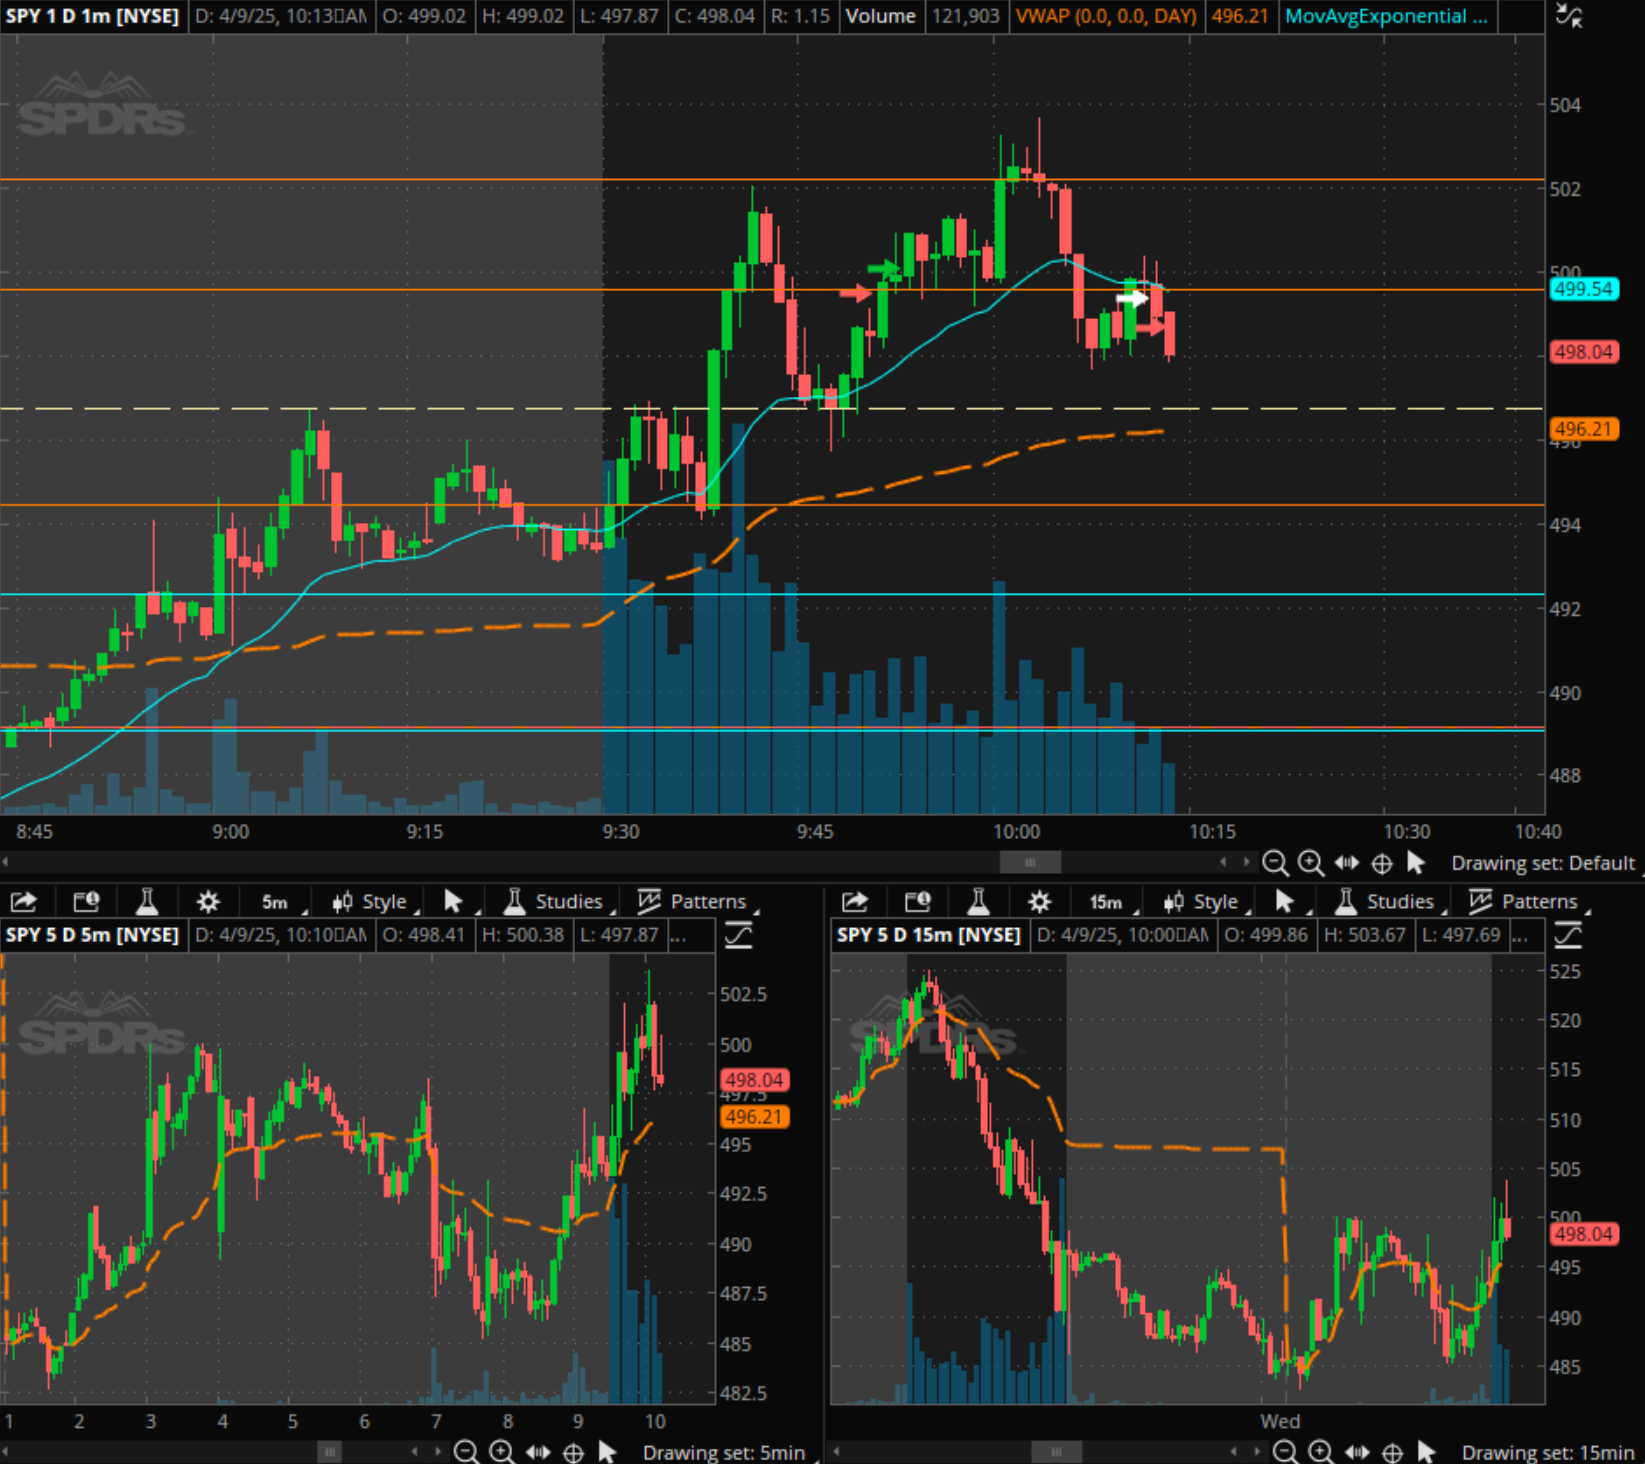Click the autofit arrows icon under the 15m chart
The width and height of the screenshot is (1645, 1464).
pos(1357,1452)
